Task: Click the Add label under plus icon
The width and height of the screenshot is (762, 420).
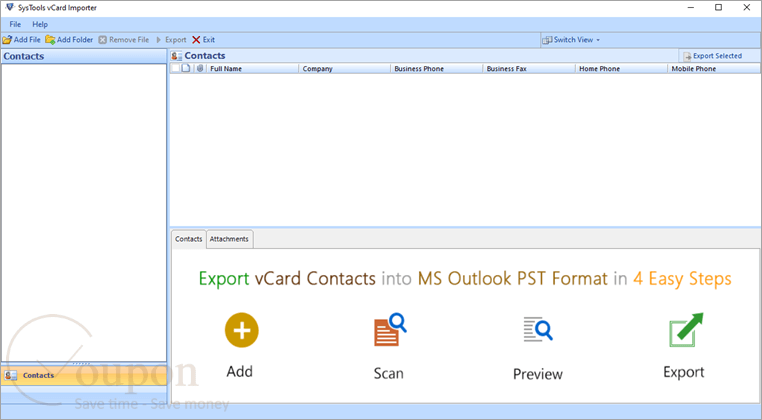Action: 240,371
